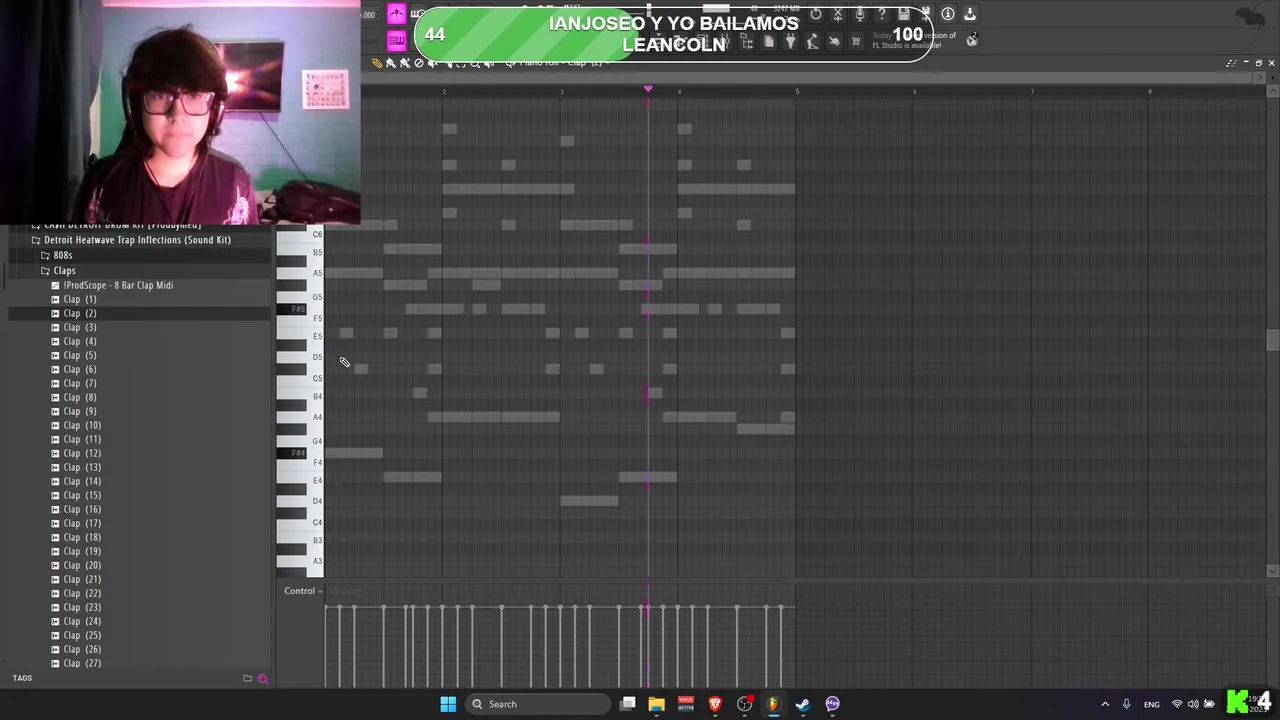Click the system tray volume icon
1280x720 pixels.
[1193, 704]
